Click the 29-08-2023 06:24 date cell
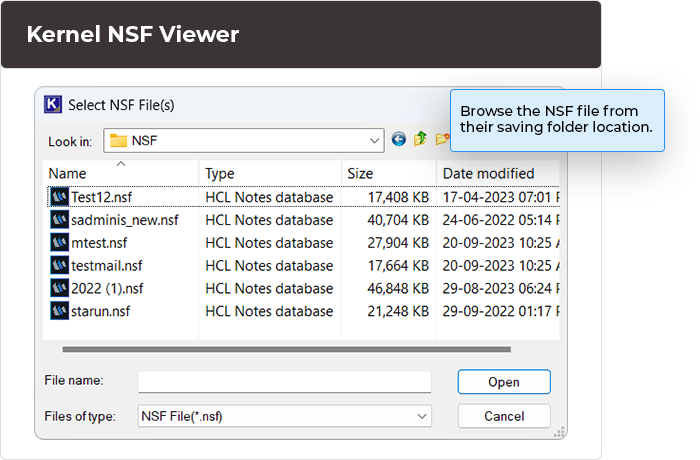 tap(501, 288)
